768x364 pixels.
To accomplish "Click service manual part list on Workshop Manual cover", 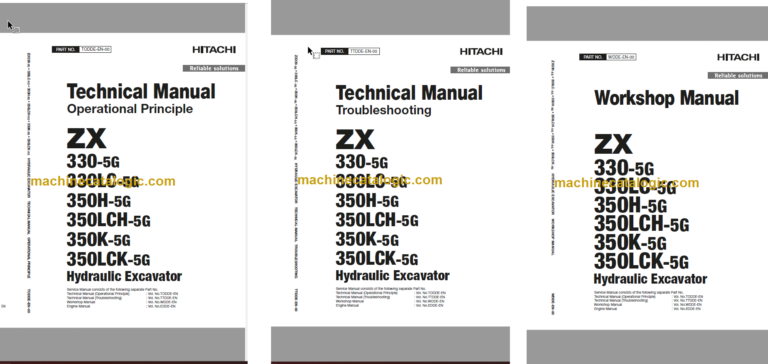I will (x=648, y=301).
